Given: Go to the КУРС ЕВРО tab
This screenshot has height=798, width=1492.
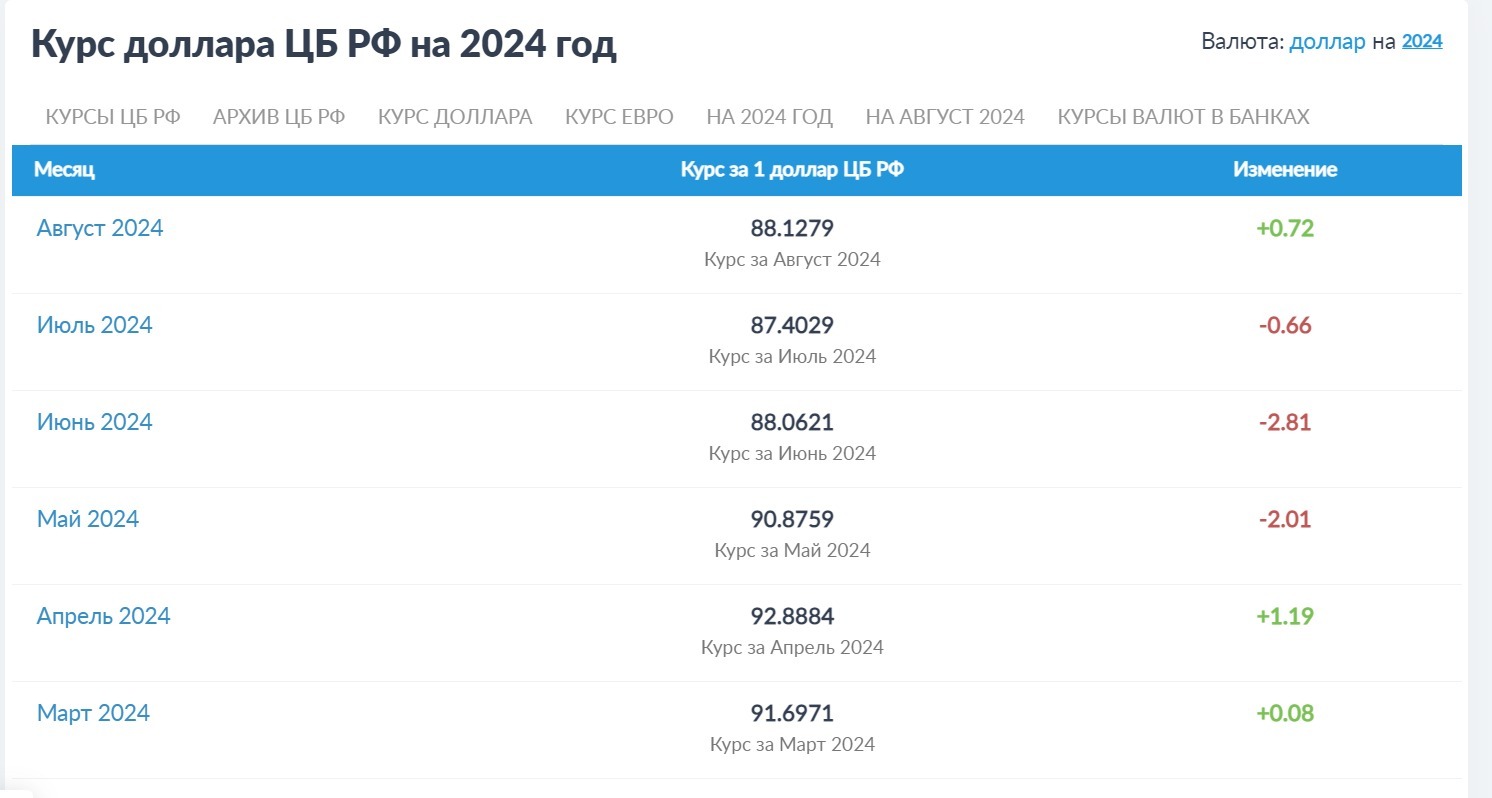Looking at the screenshot, I should 619,117.
